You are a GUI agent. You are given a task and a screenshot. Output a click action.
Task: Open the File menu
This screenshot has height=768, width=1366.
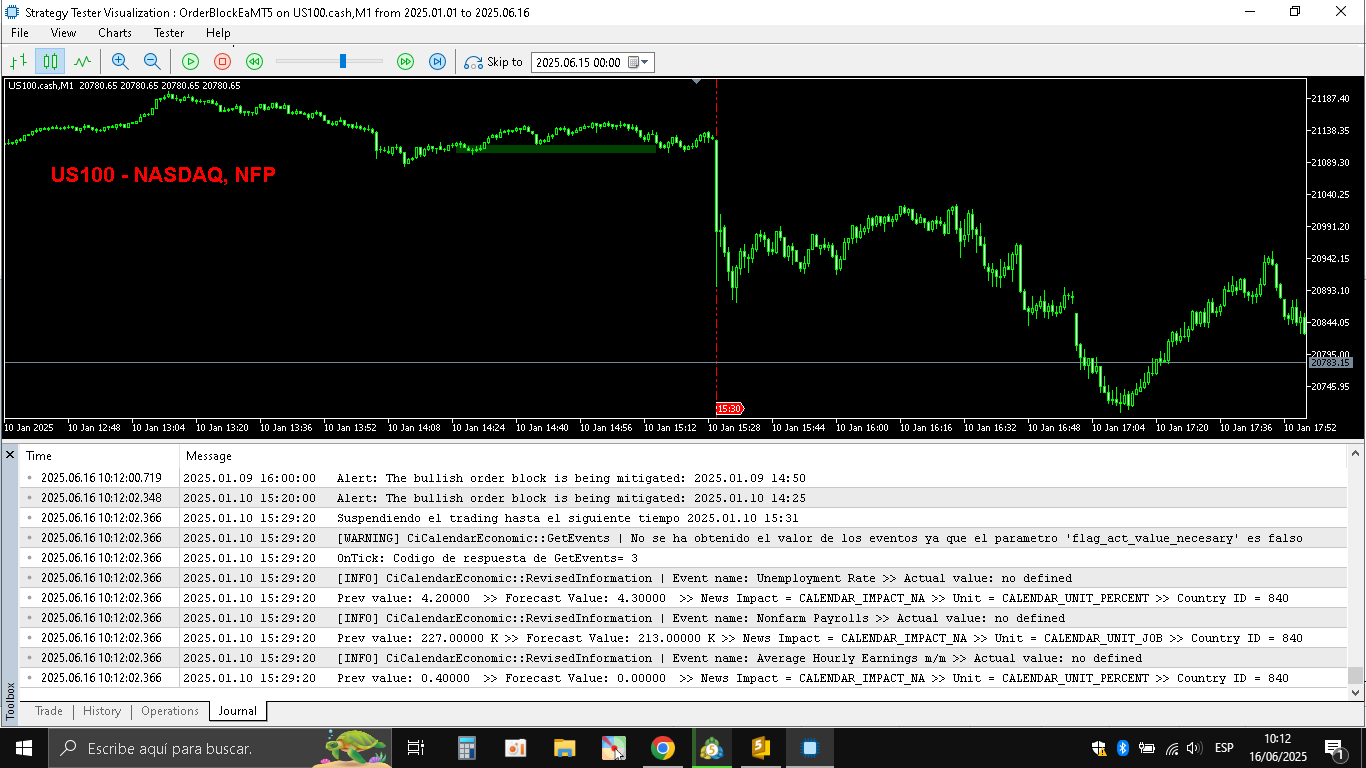[x=20, y=33]
